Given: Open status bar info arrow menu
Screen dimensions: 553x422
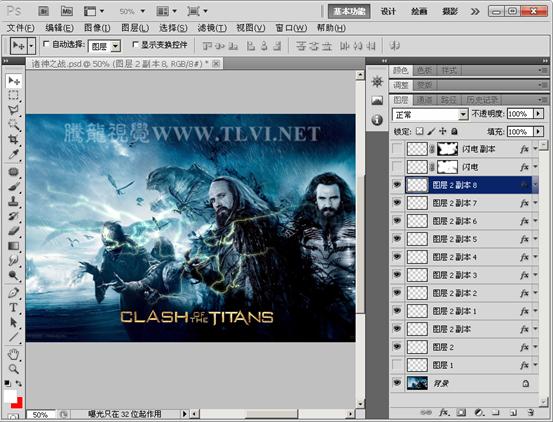Looking at the screenshot, I should click(x=184, y=414).
